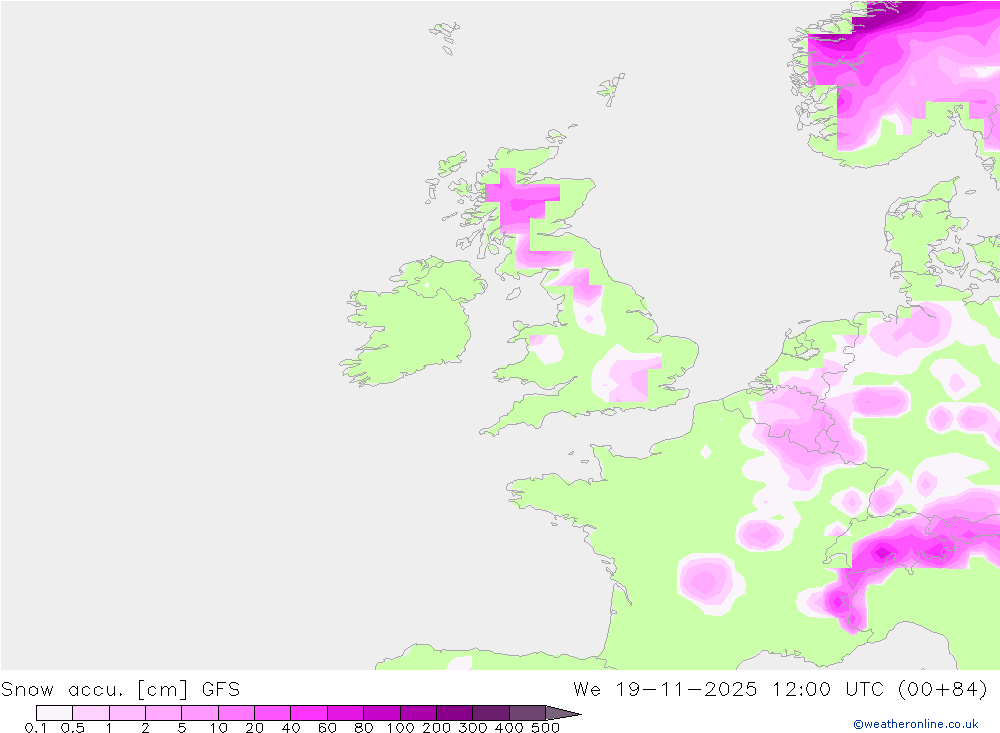Image resolution: width=1000 pixels, height=733 pixels.
Task: Click the '20' legend label
Action: [x=254, y=727]
